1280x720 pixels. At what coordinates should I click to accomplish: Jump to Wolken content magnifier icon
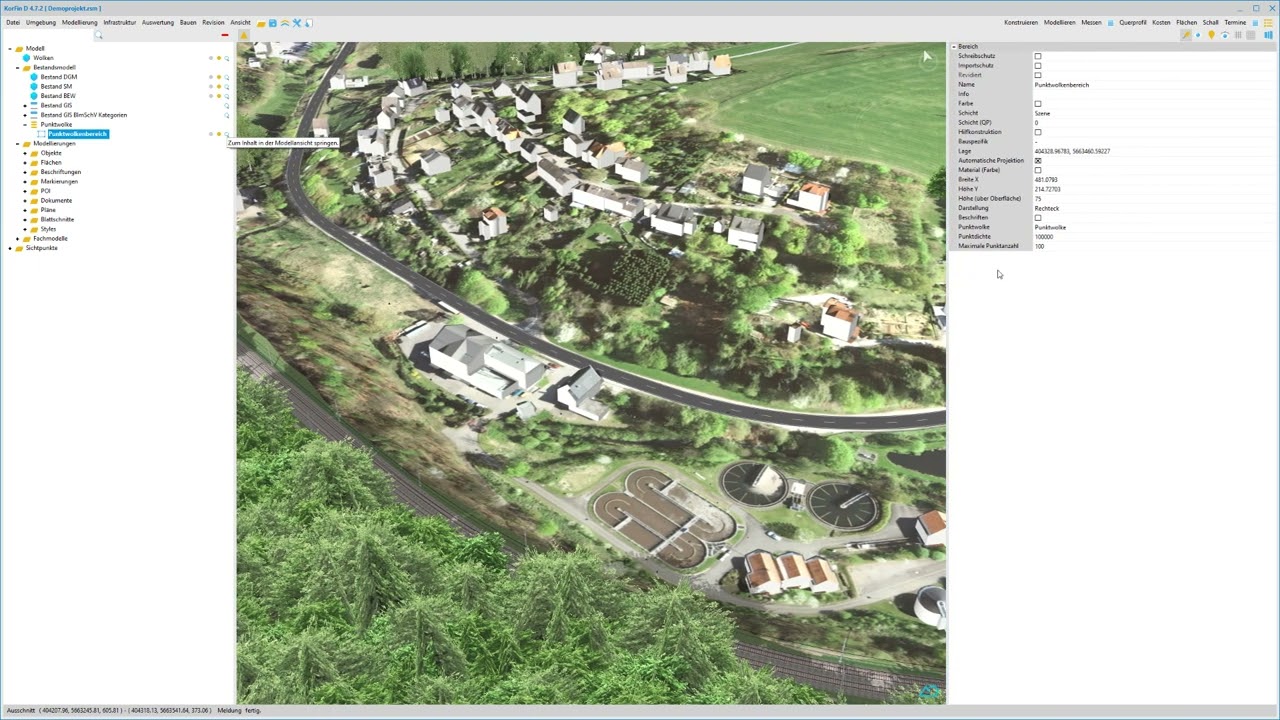click(227, 58)
